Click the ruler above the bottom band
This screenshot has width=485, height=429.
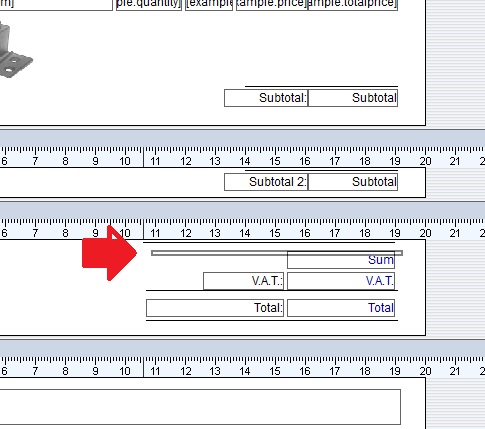(x=242, y=367)
